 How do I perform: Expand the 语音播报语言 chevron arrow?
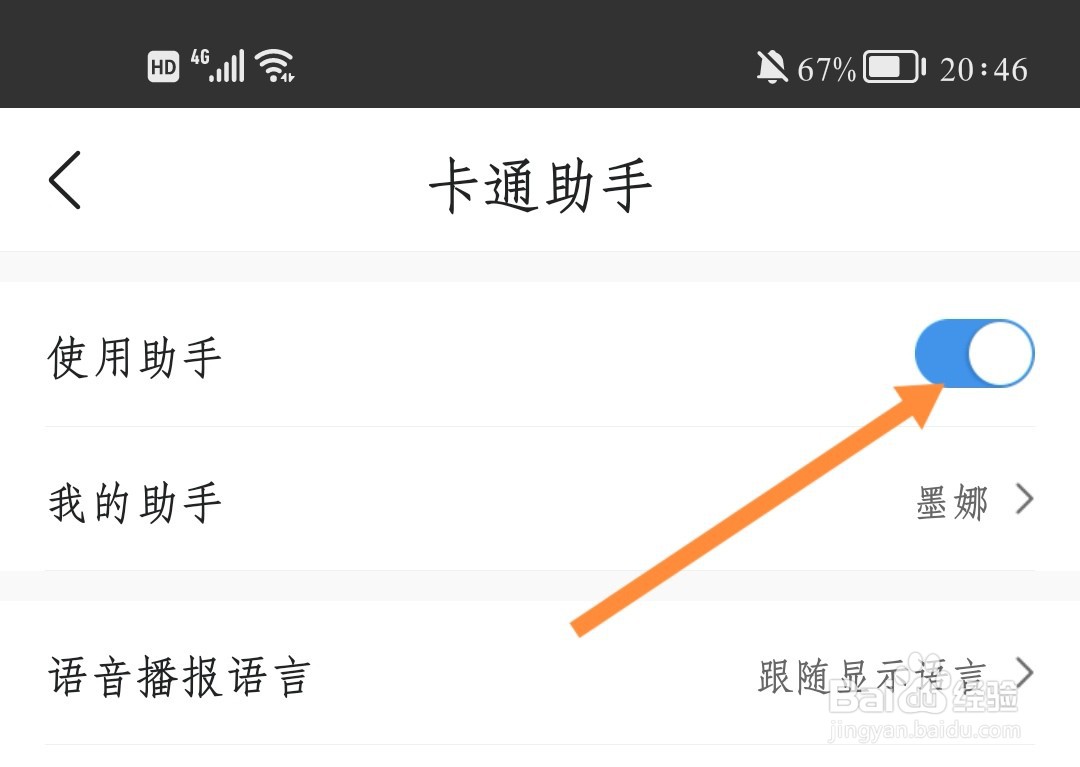[1025, 672]
